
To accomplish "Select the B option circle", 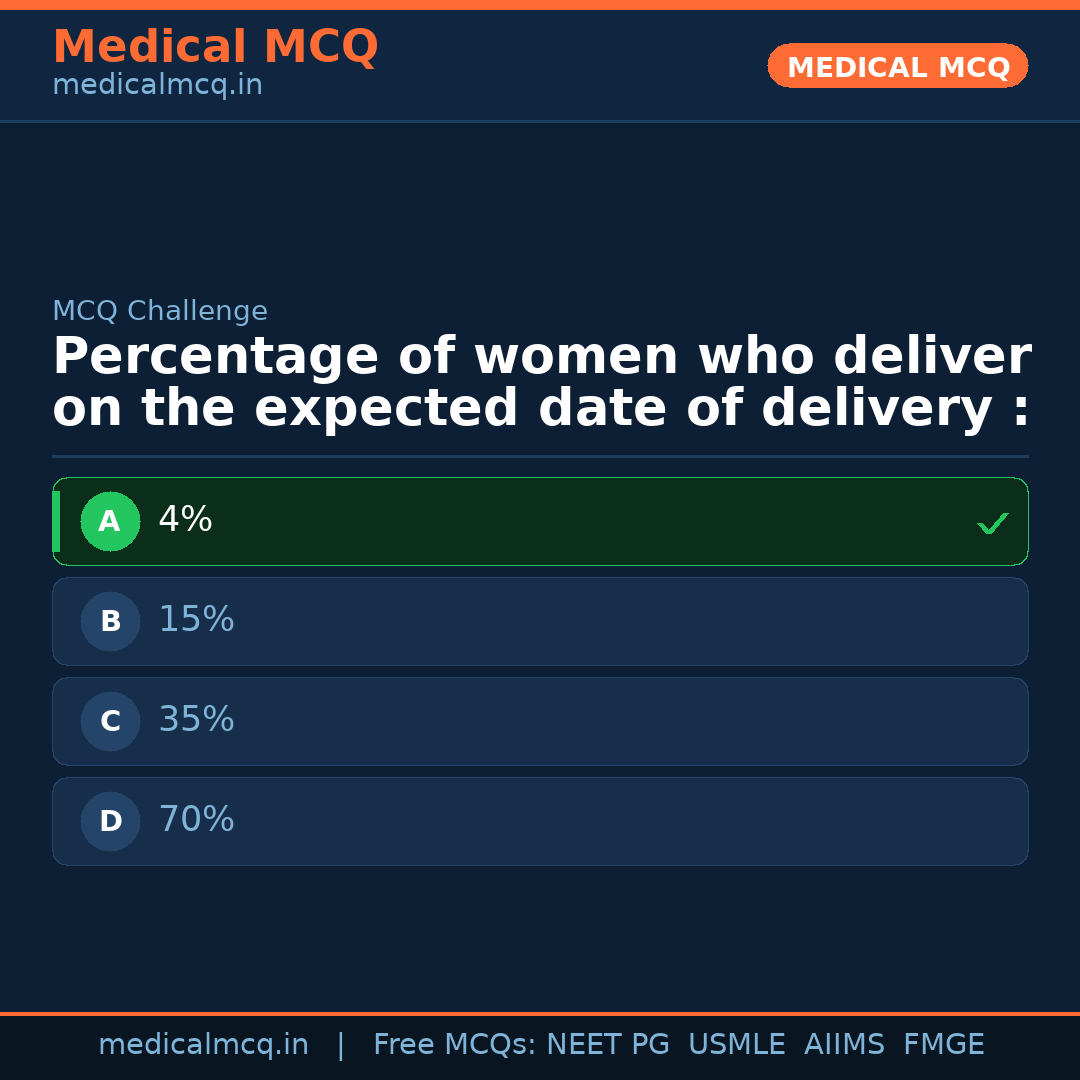I will (x=110, y=621).
